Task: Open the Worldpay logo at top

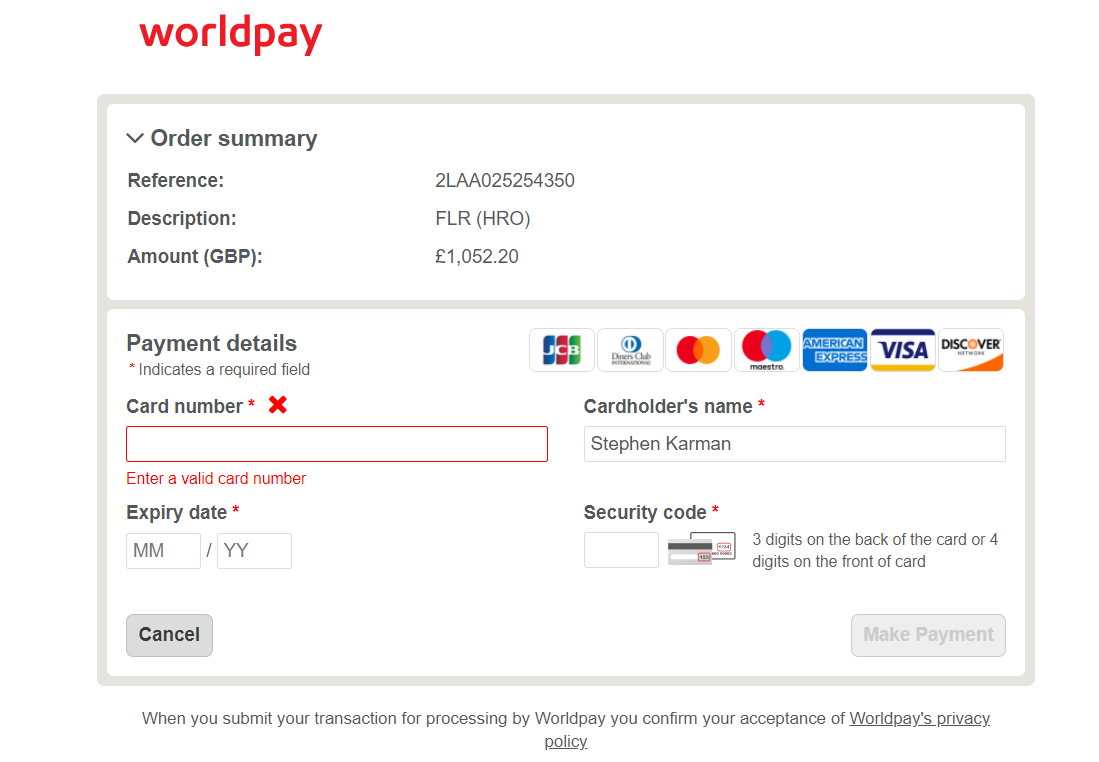Action: click(231, 34)
